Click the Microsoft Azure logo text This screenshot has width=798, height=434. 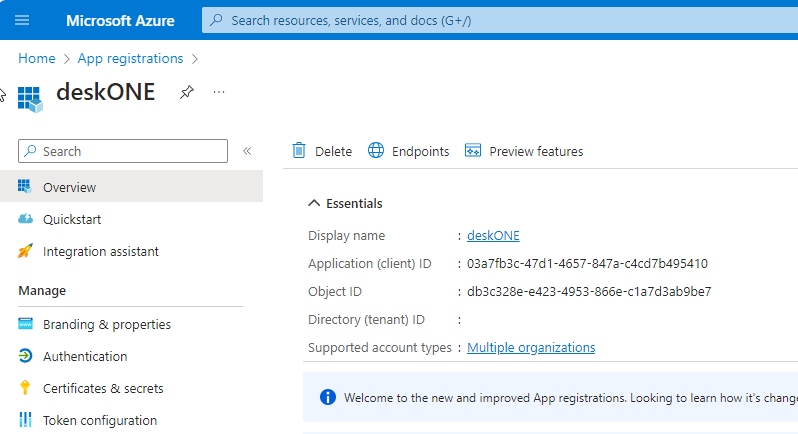click(120, 21)
